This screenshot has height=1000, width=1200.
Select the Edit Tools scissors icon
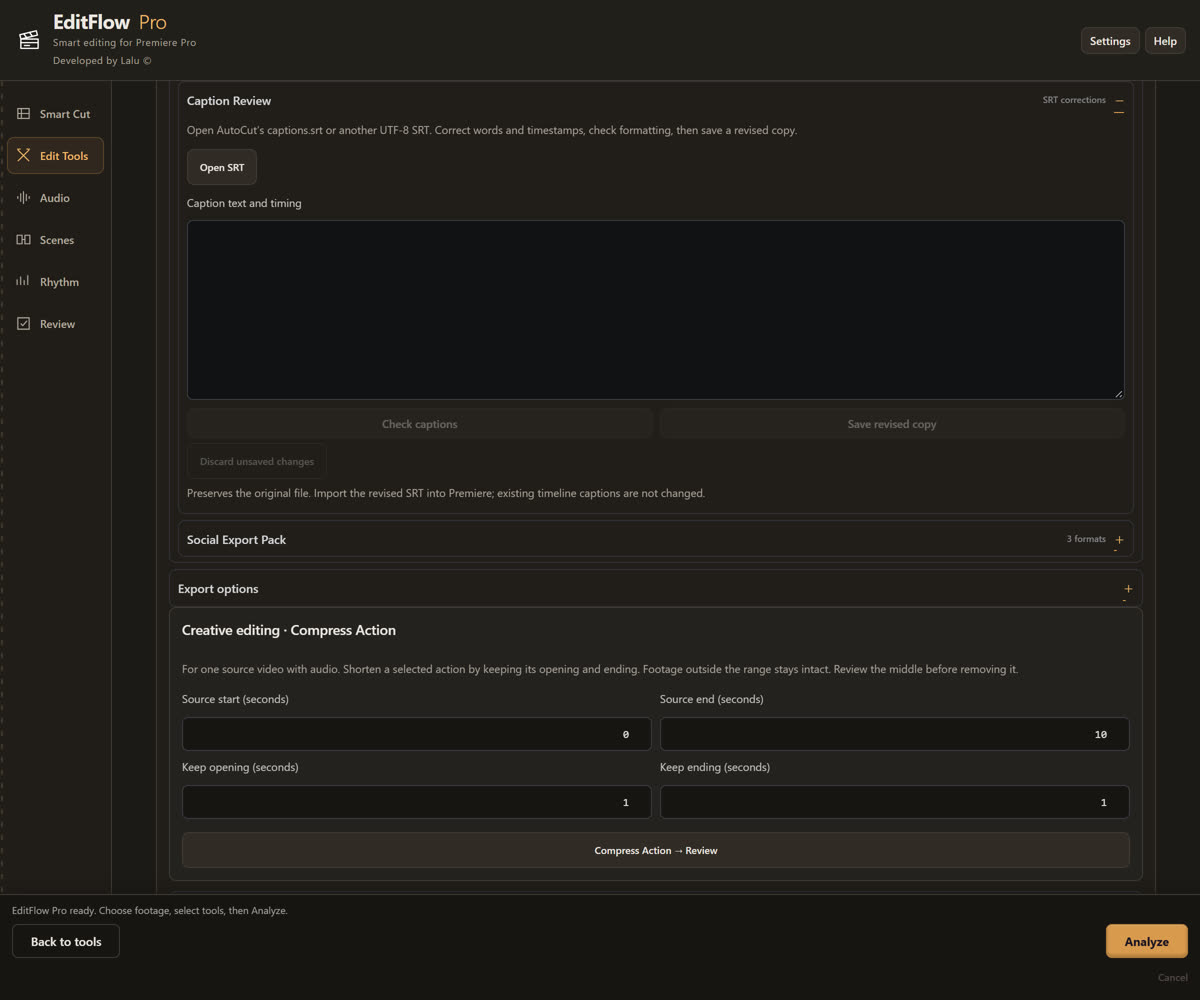click(24, 156)
